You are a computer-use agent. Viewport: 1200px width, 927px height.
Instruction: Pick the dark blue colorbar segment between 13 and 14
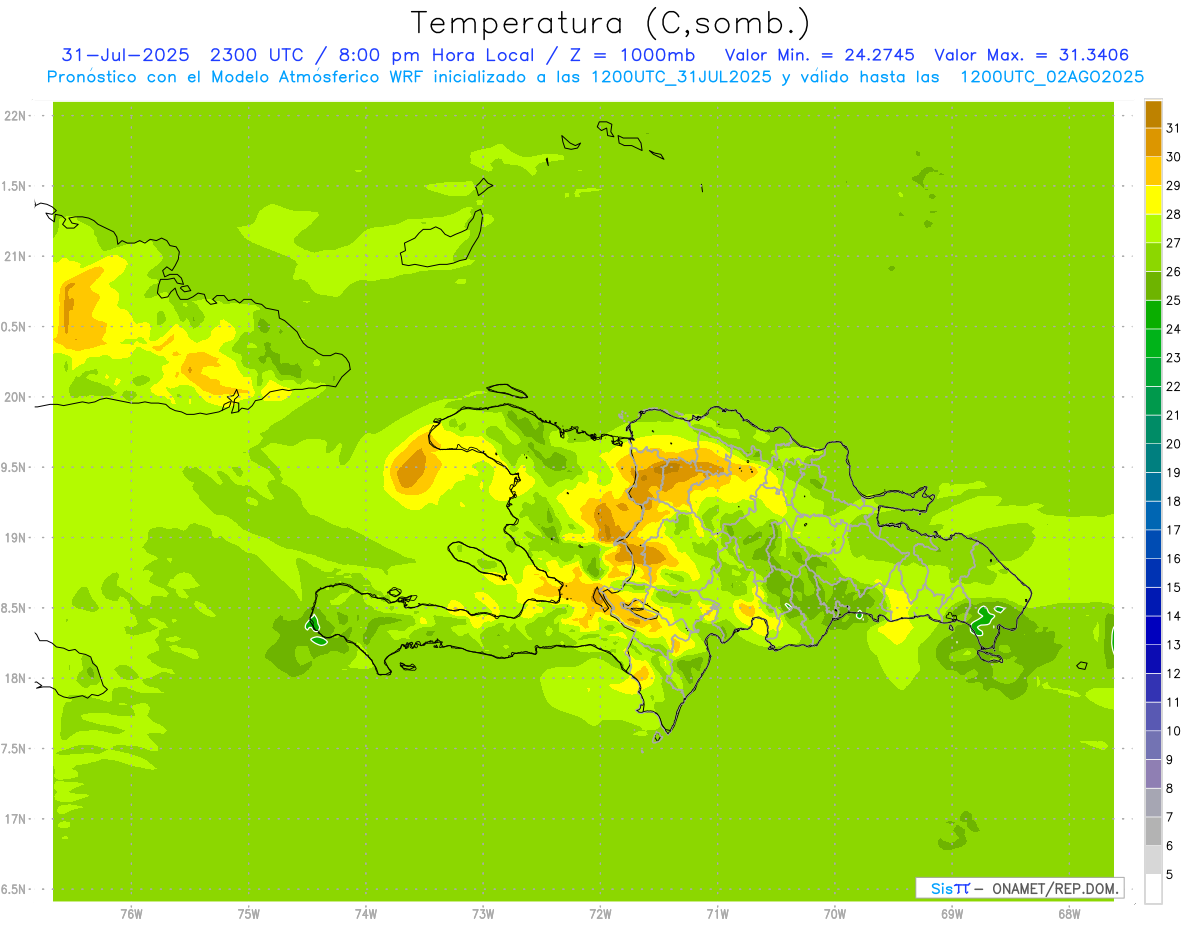coord(1153,630)
